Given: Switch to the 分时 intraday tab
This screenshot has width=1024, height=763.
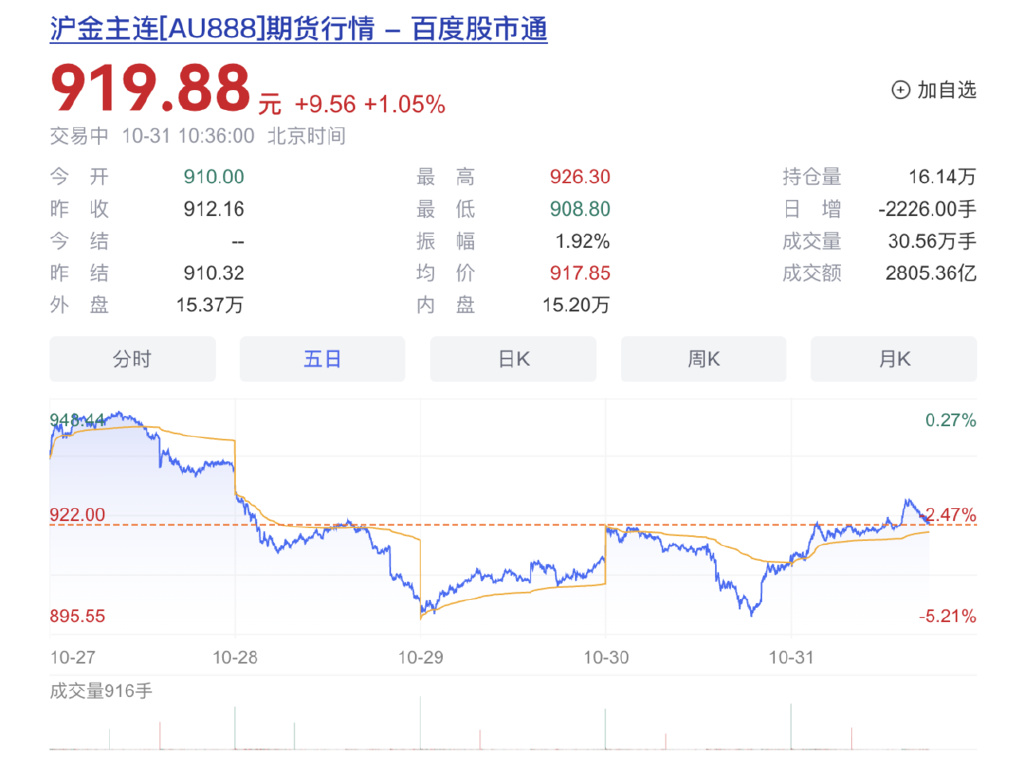Looking at the screenshot, I should pyautogui.click(x=131, y=359).
